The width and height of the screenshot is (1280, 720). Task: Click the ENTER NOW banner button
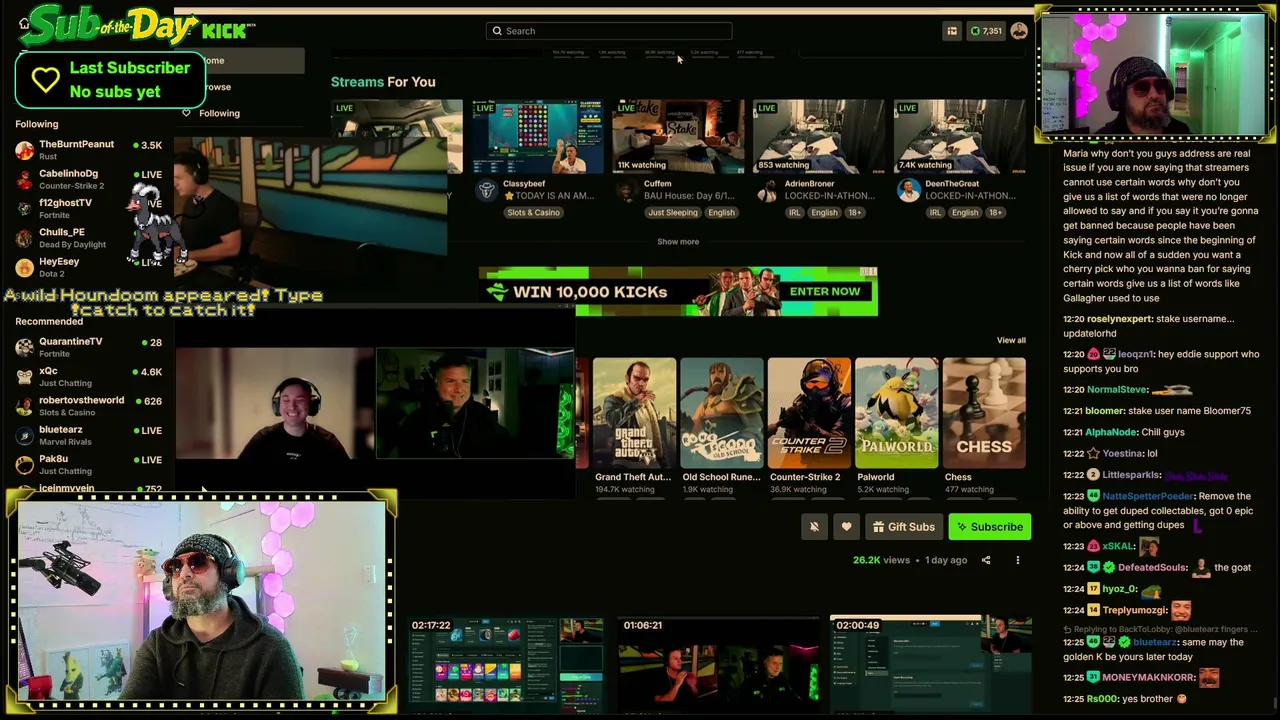[x=825, y=291]
